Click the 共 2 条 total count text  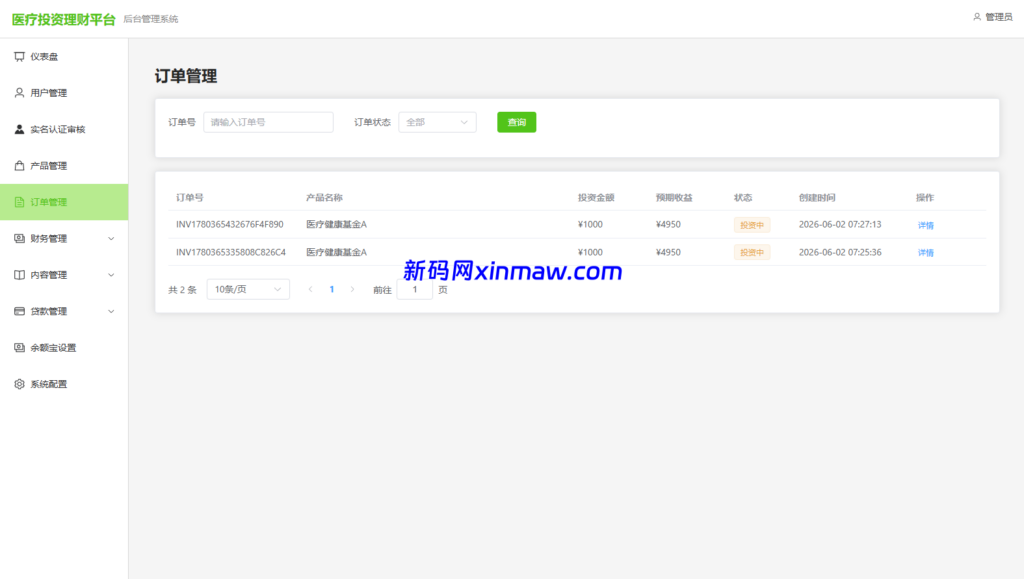(x=182, y=290)
